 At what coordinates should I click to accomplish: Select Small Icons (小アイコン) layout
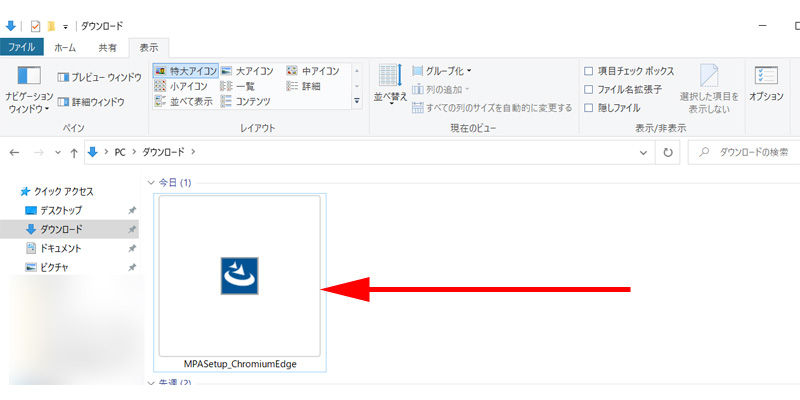[x=181, y=86]
